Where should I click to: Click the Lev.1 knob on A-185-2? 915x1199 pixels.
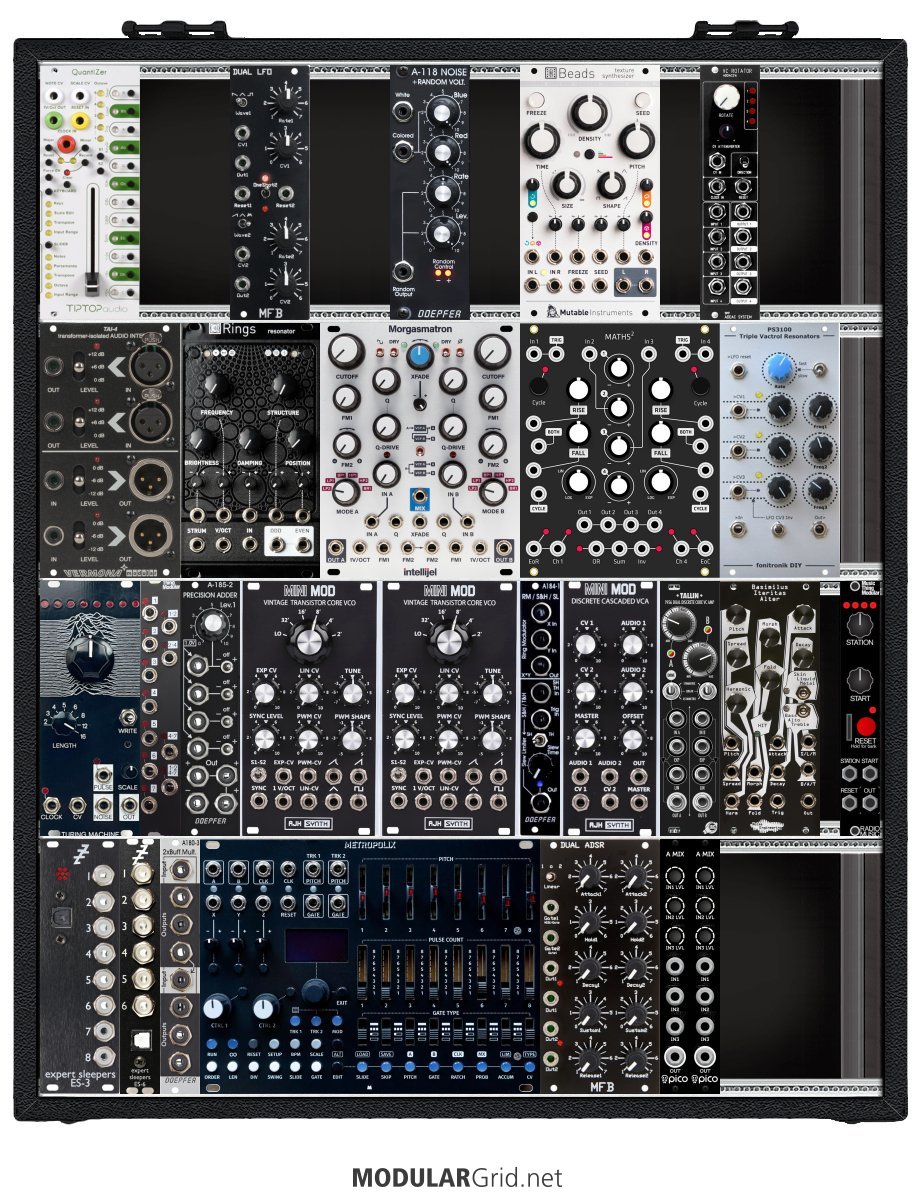[213, 624]
